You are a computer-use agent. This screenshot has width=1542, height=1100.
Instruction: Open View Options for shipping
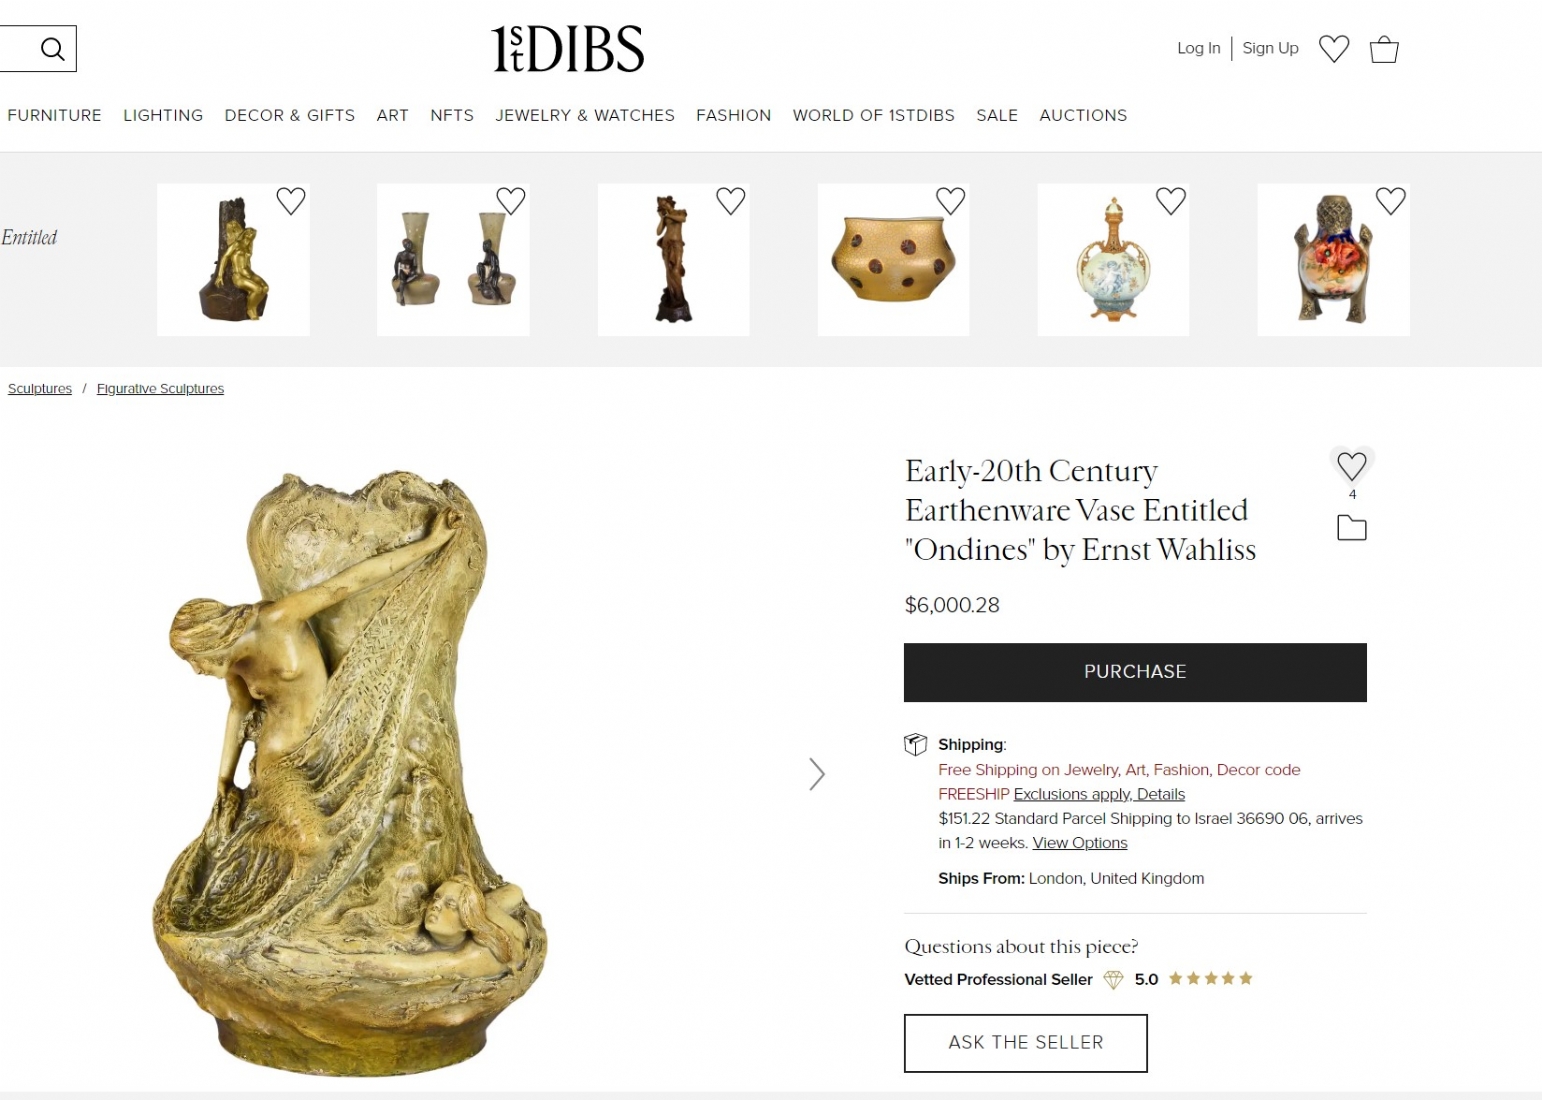(1080, 843)
